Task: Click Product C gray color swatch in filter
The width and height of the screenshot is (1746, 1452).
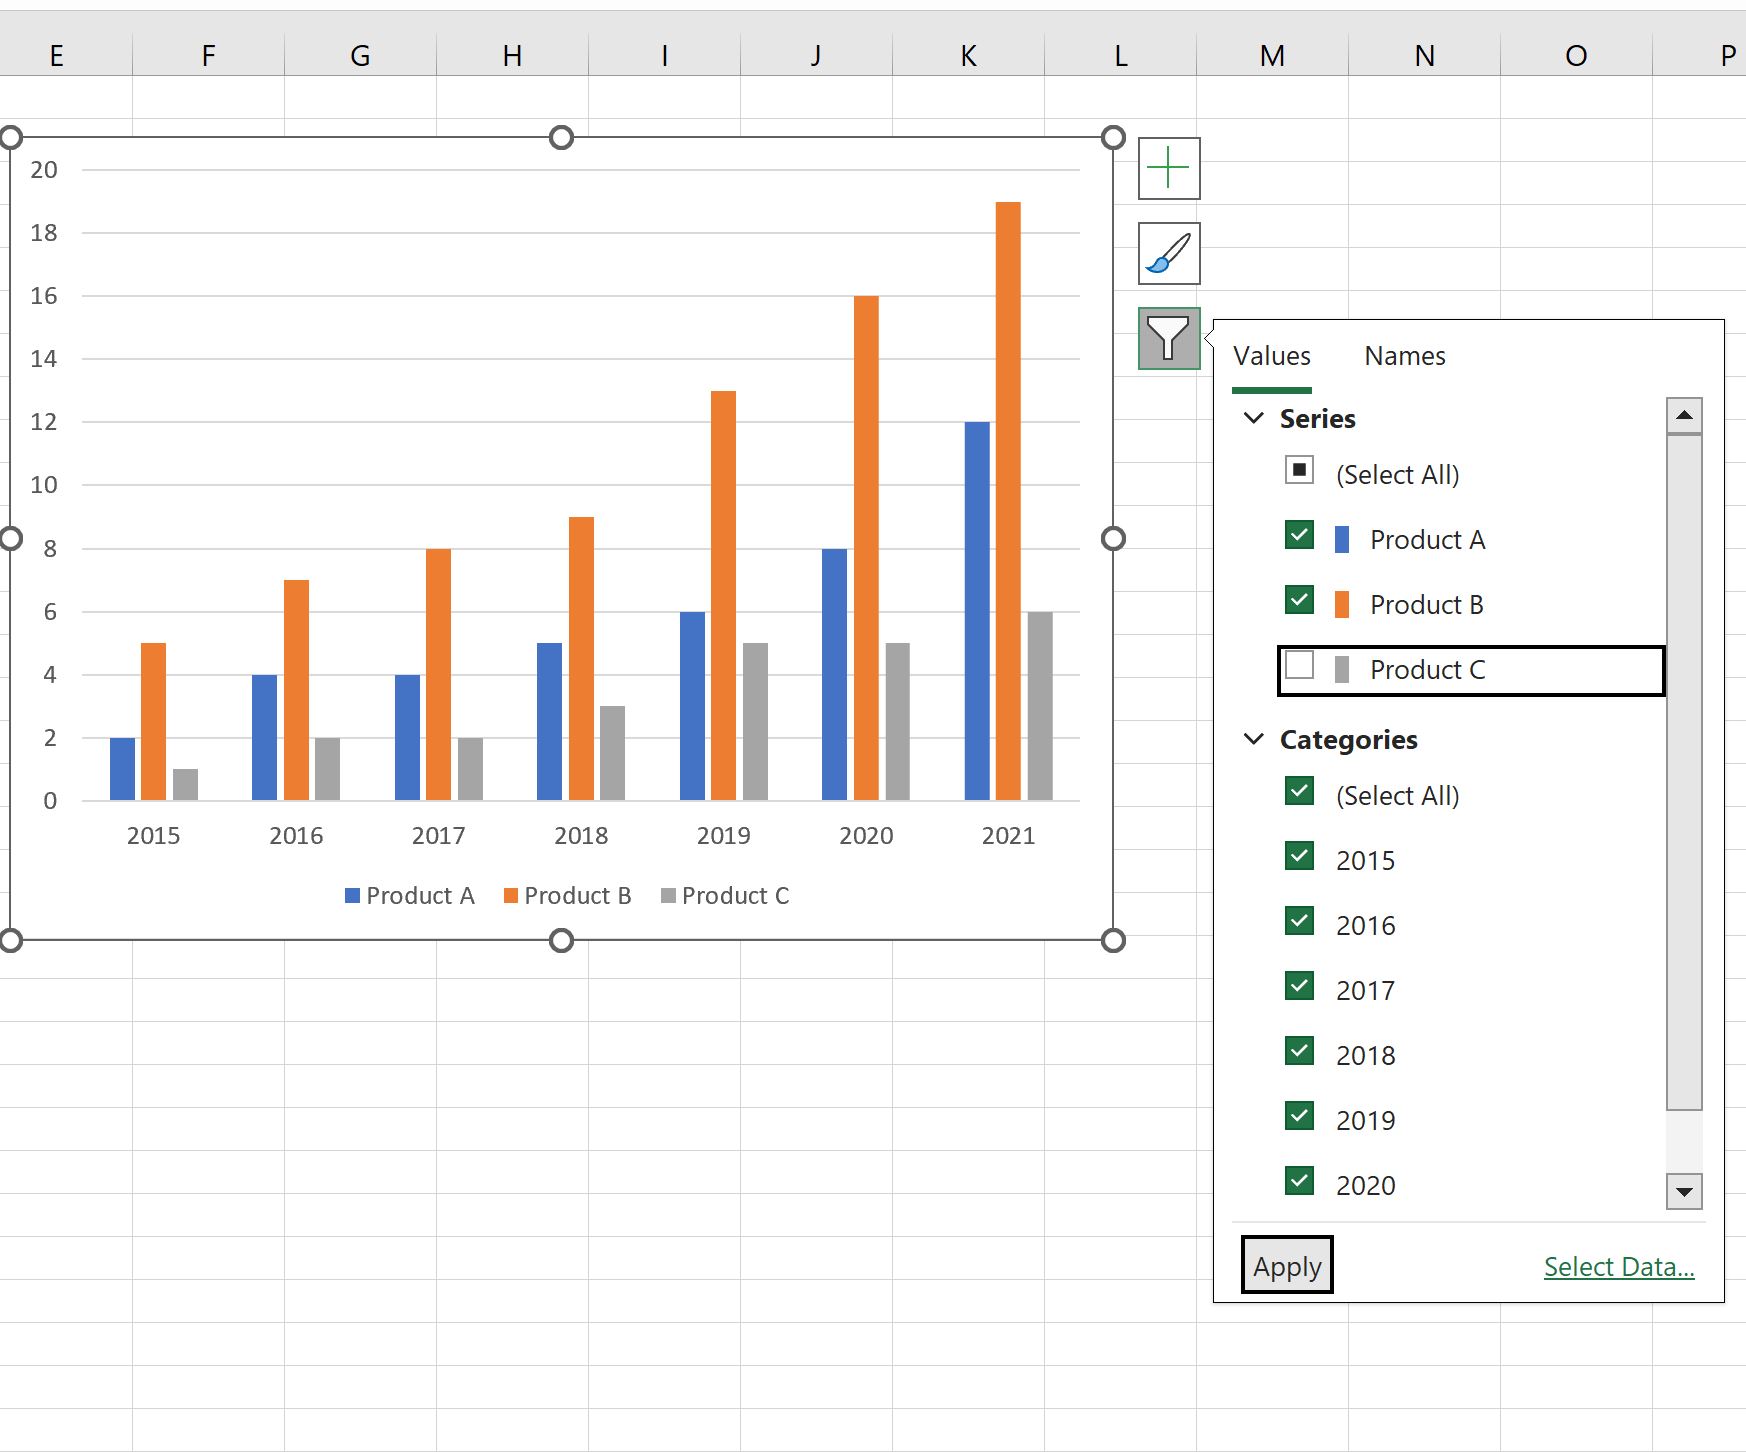Action: coord(1342,670)
